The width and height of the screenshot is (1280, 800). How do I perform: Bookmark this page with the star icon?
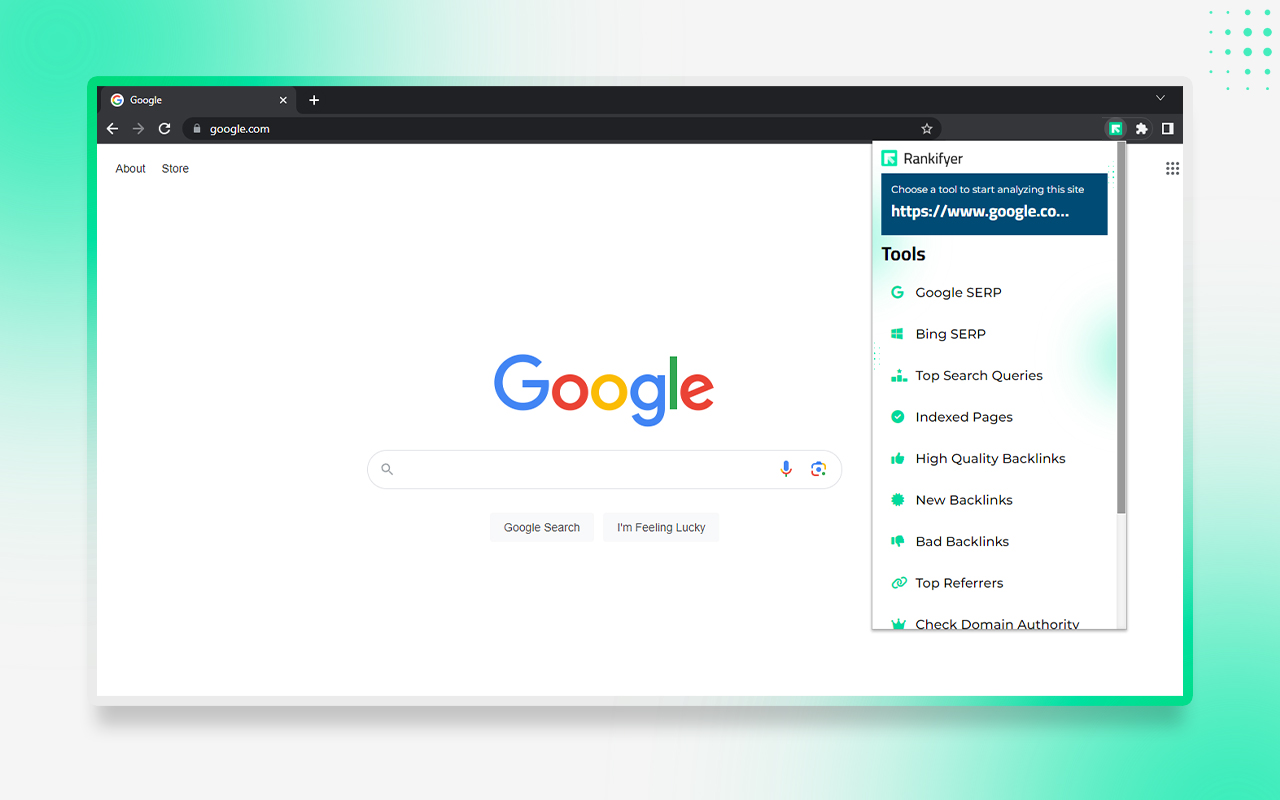(x=927, y=129)
